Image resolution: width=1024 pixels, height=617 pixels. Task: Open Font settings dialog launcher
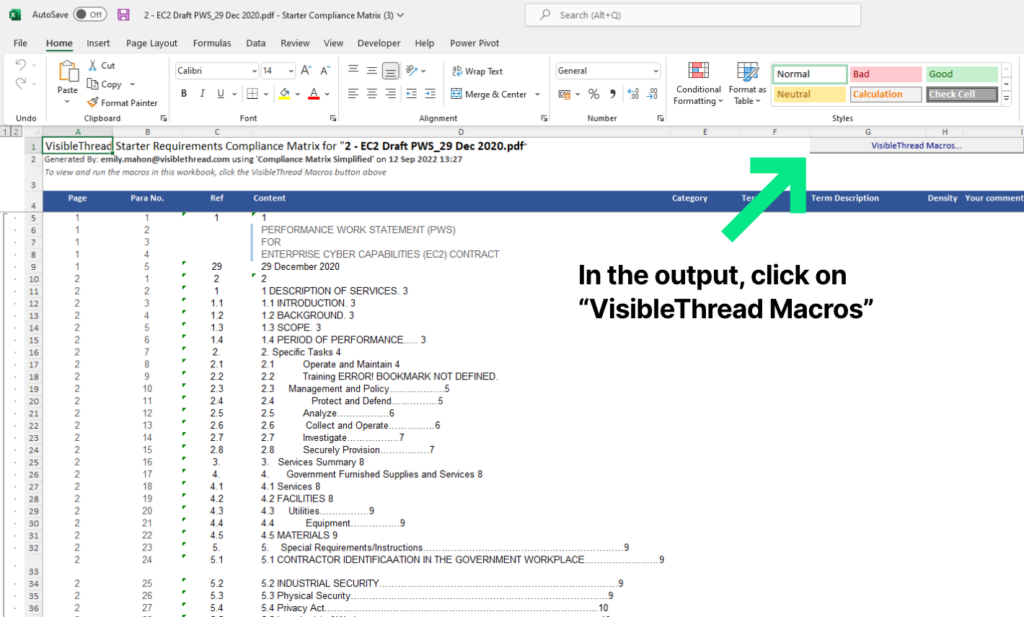[x=333, y=118]
